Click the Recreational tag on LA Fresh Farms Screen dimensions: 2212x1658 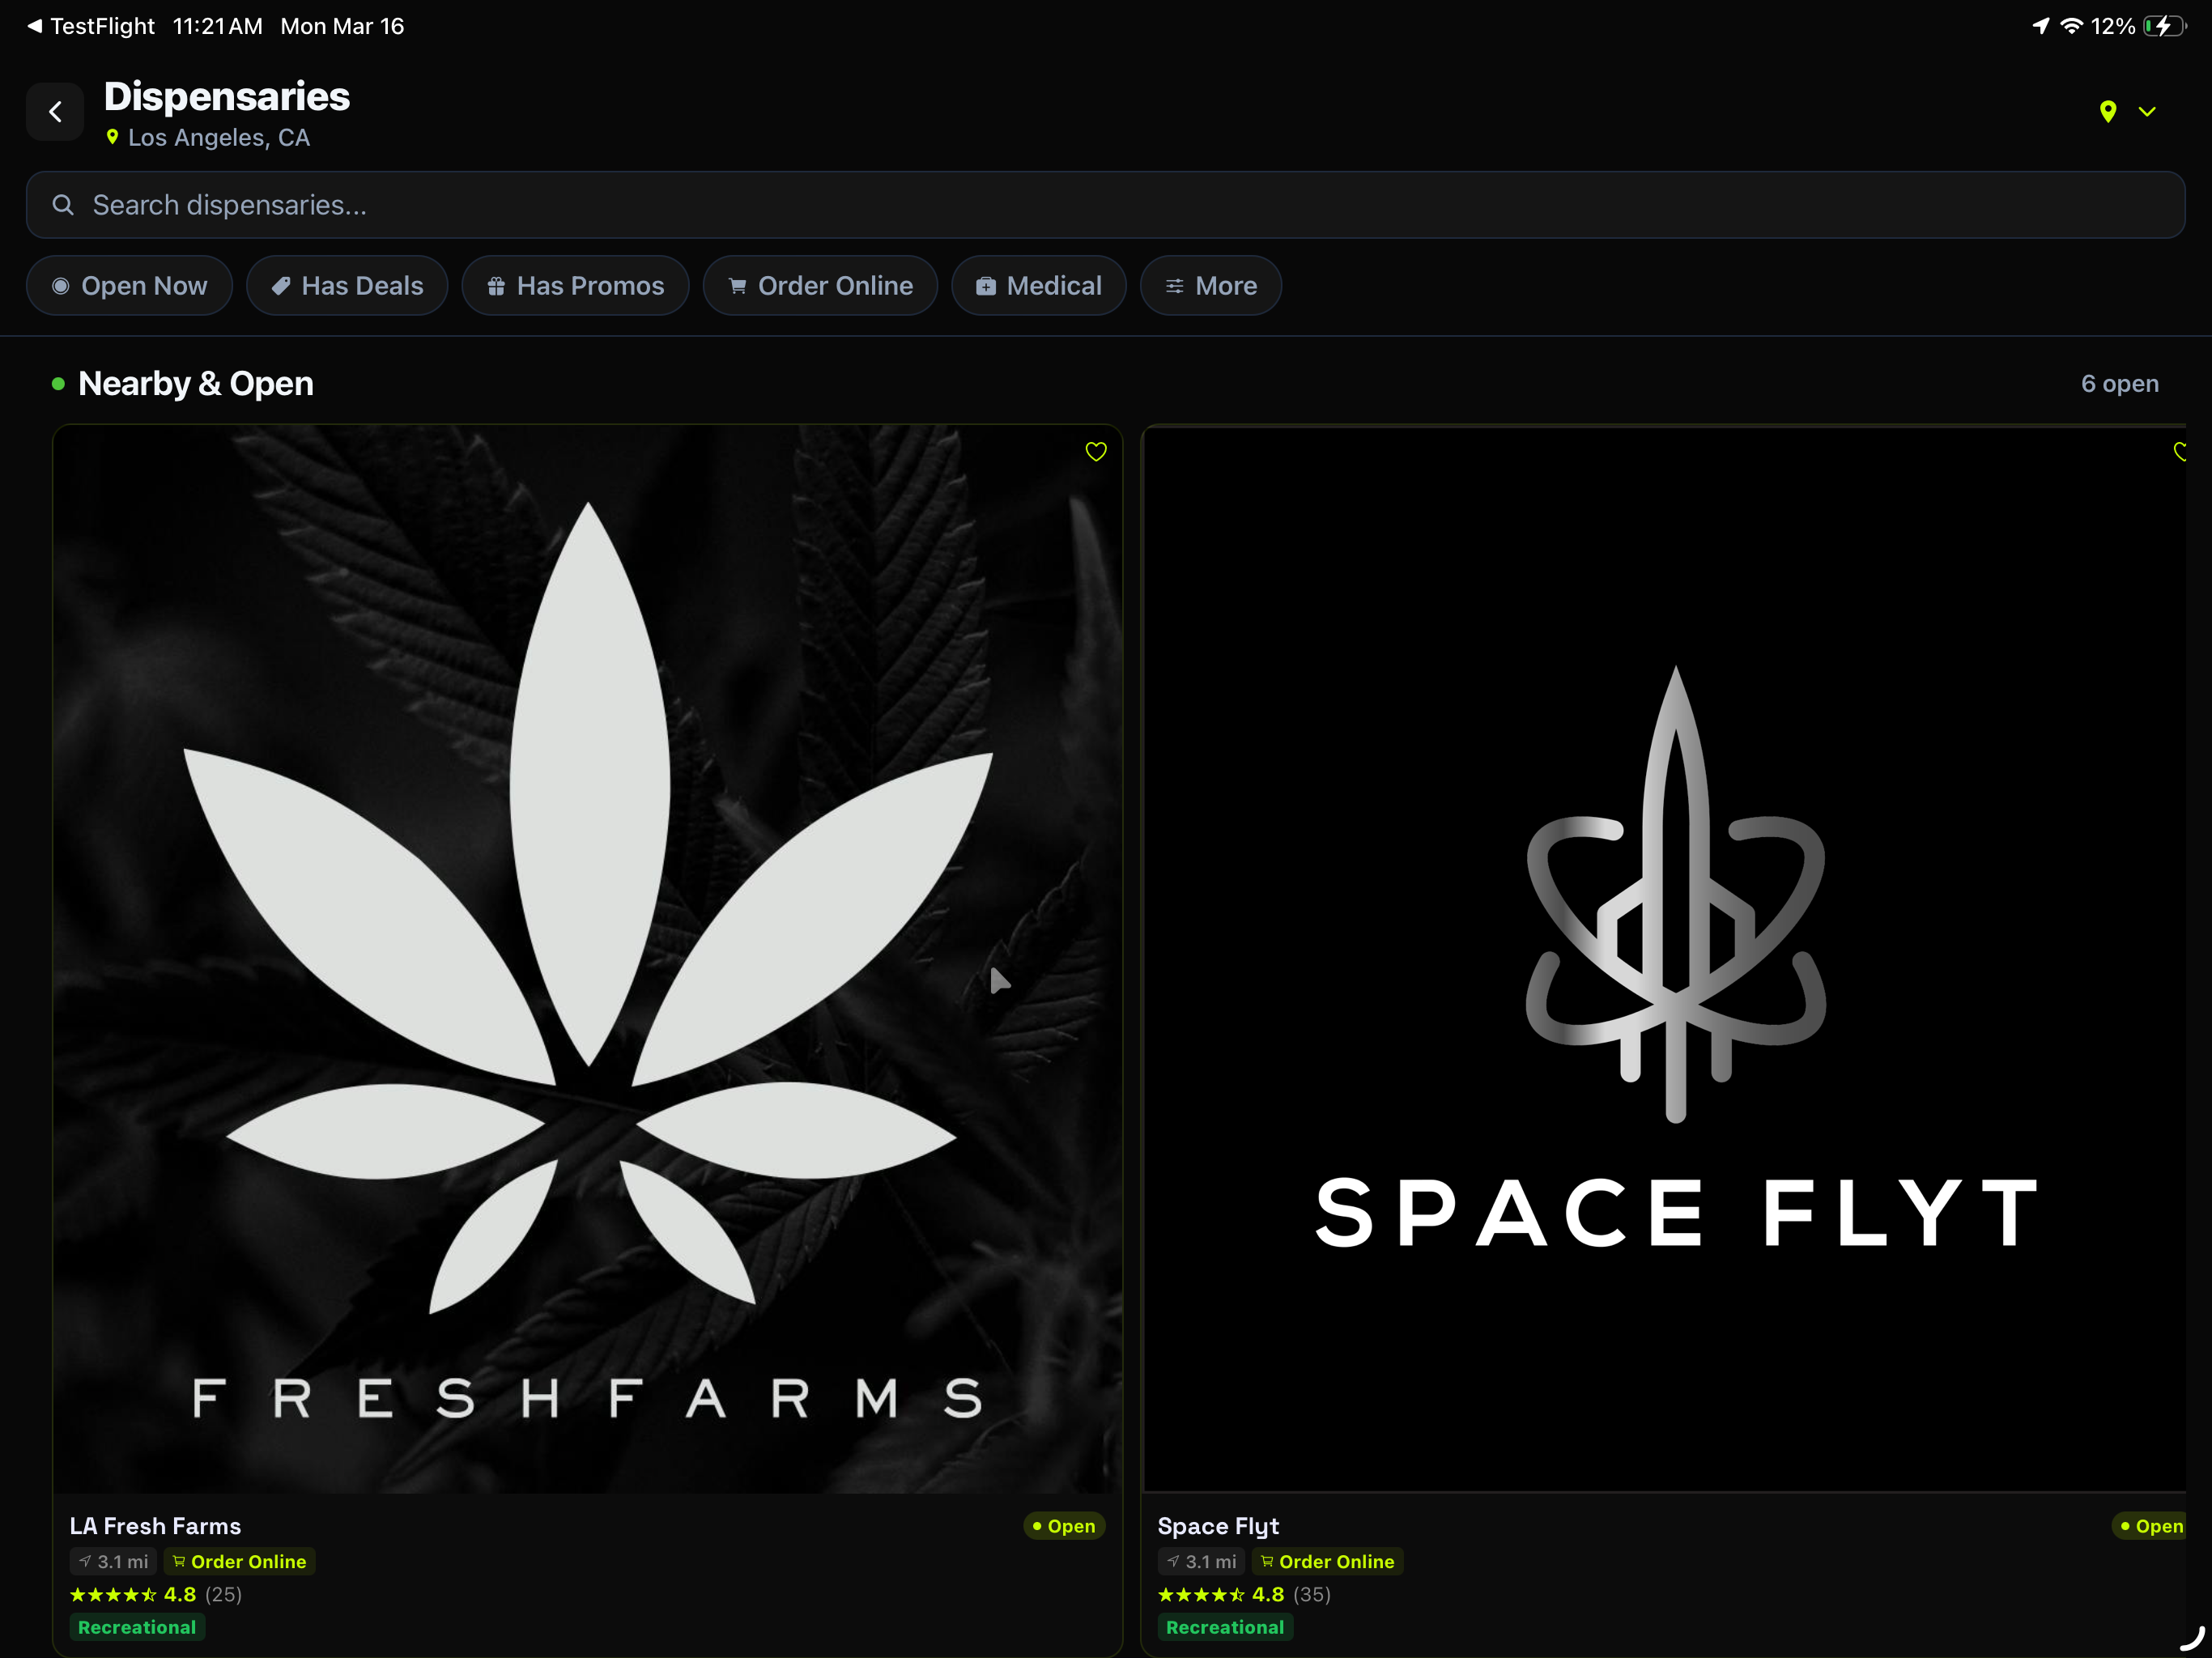pos(137,1628)
